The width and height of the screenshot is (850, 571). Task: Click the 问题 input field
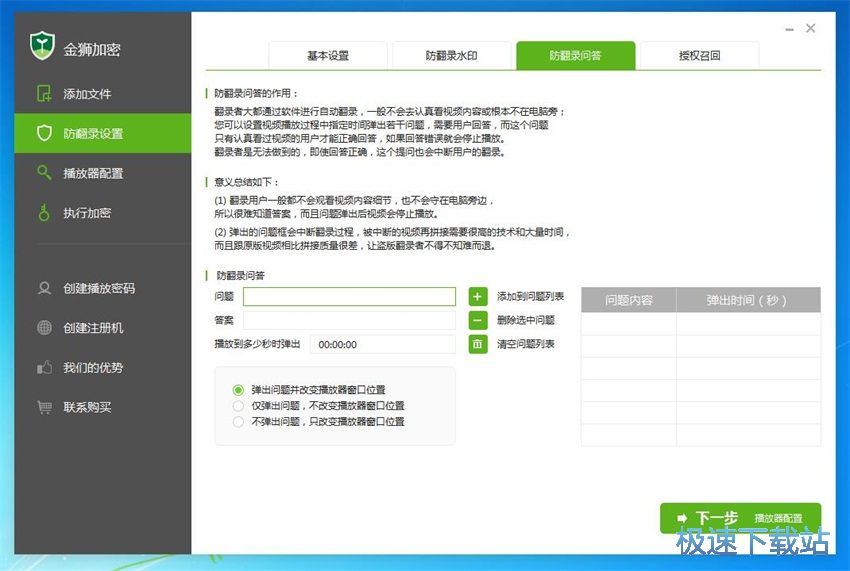(349, 297)
